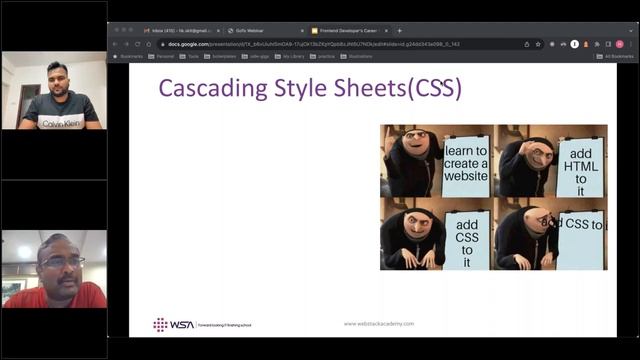This screenshot has height=360, width=640.
Task: Open the Illustrations bookmarks folder
Action: 356,56
